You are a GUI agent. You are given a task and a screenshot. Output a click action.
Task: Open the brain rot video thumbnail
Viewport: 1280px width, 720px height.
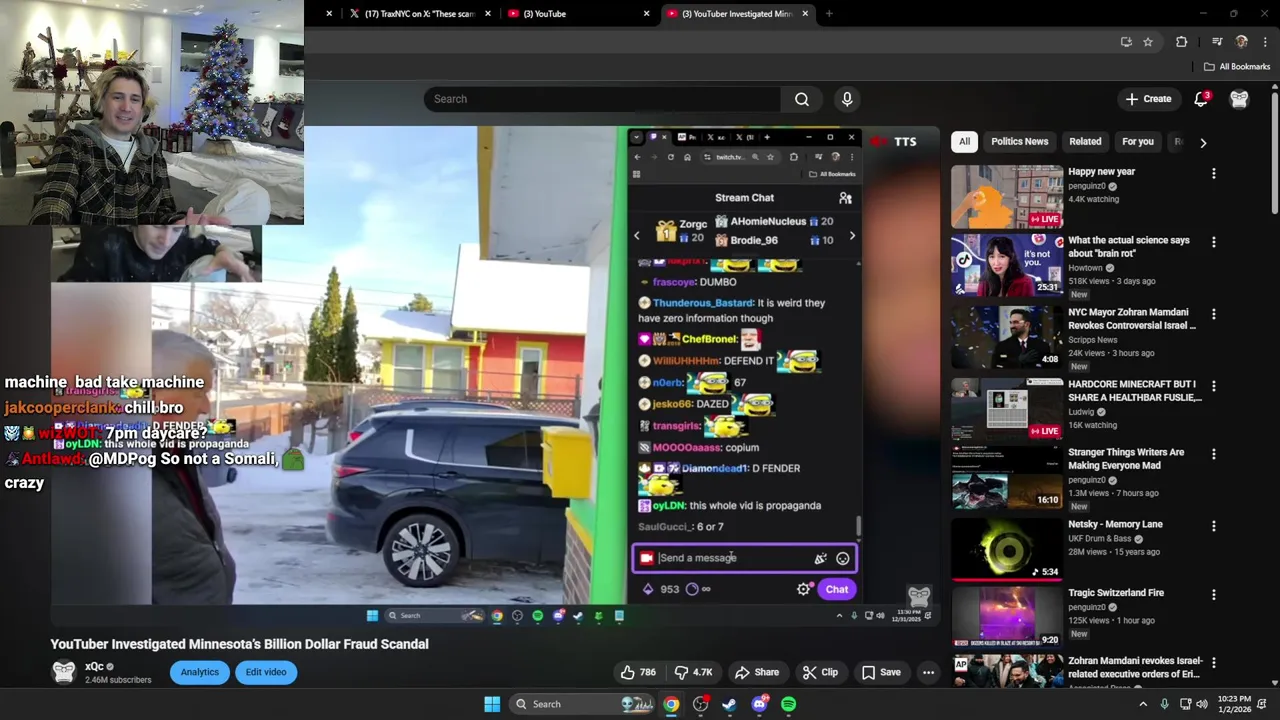1007,265
